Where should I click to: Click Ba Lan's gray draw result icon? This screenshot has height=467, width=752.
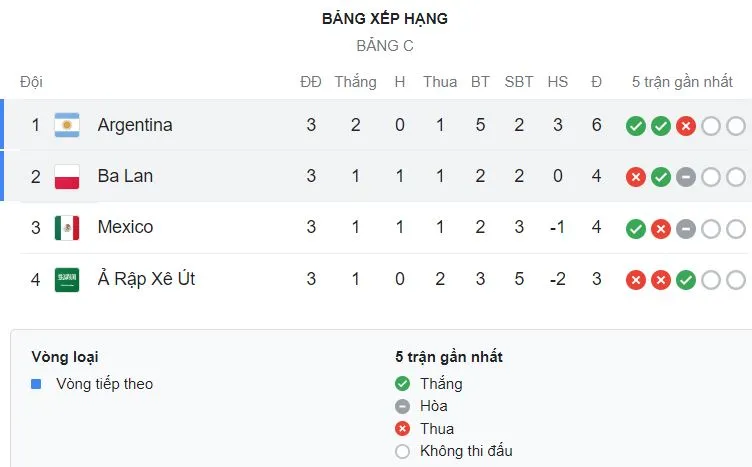pos(685,177)
